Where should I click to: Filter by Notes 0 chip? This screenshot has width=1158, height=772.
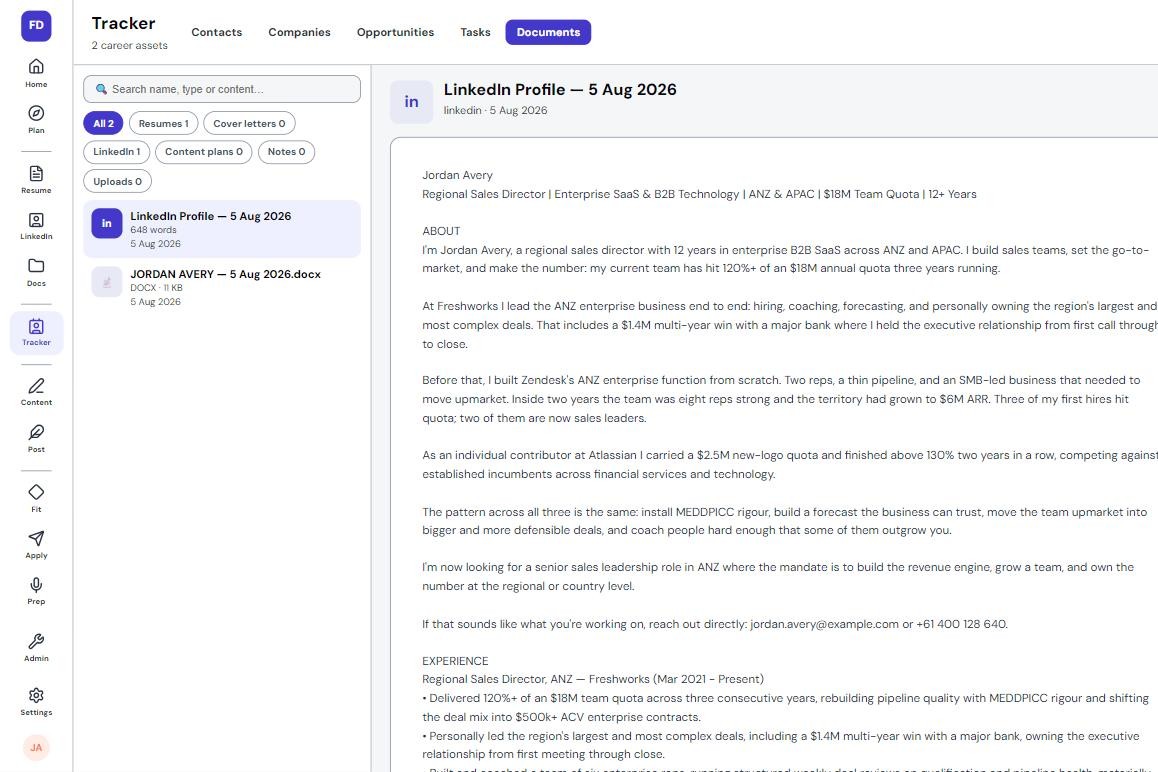(x=287, y=152)
